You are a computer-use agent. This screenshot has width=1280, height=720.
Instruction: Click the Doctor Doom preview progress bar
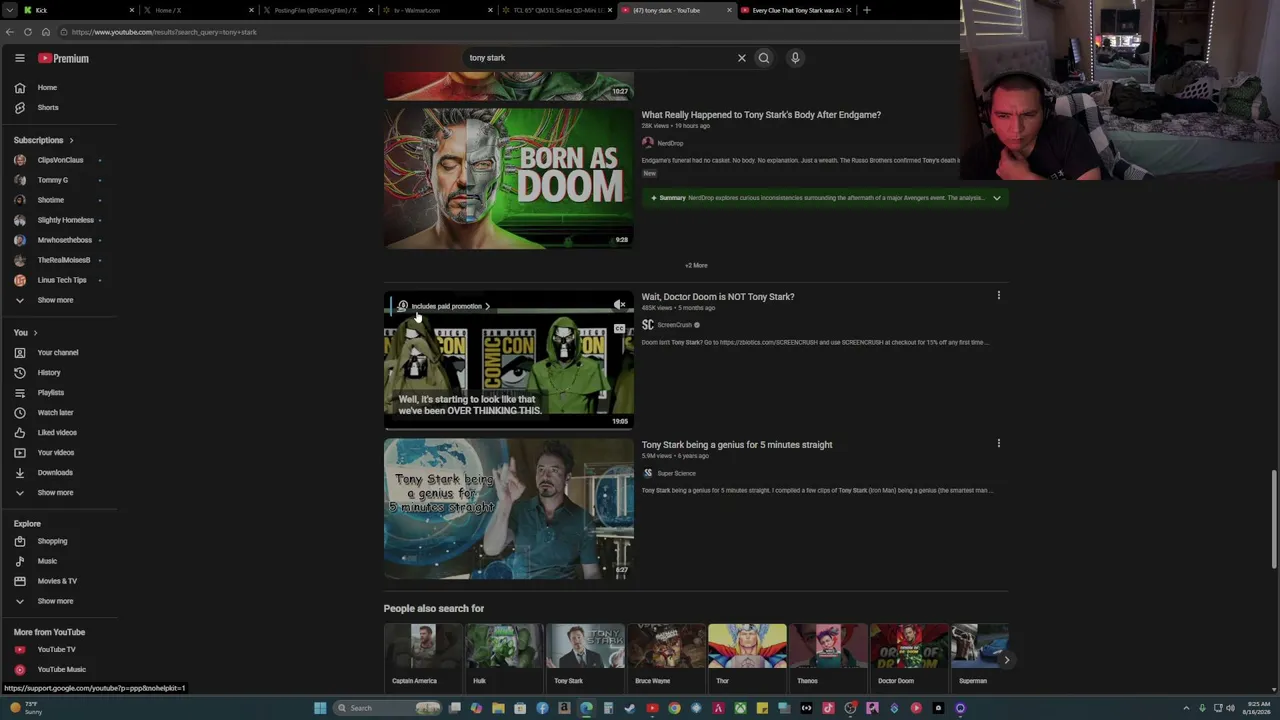509,427
